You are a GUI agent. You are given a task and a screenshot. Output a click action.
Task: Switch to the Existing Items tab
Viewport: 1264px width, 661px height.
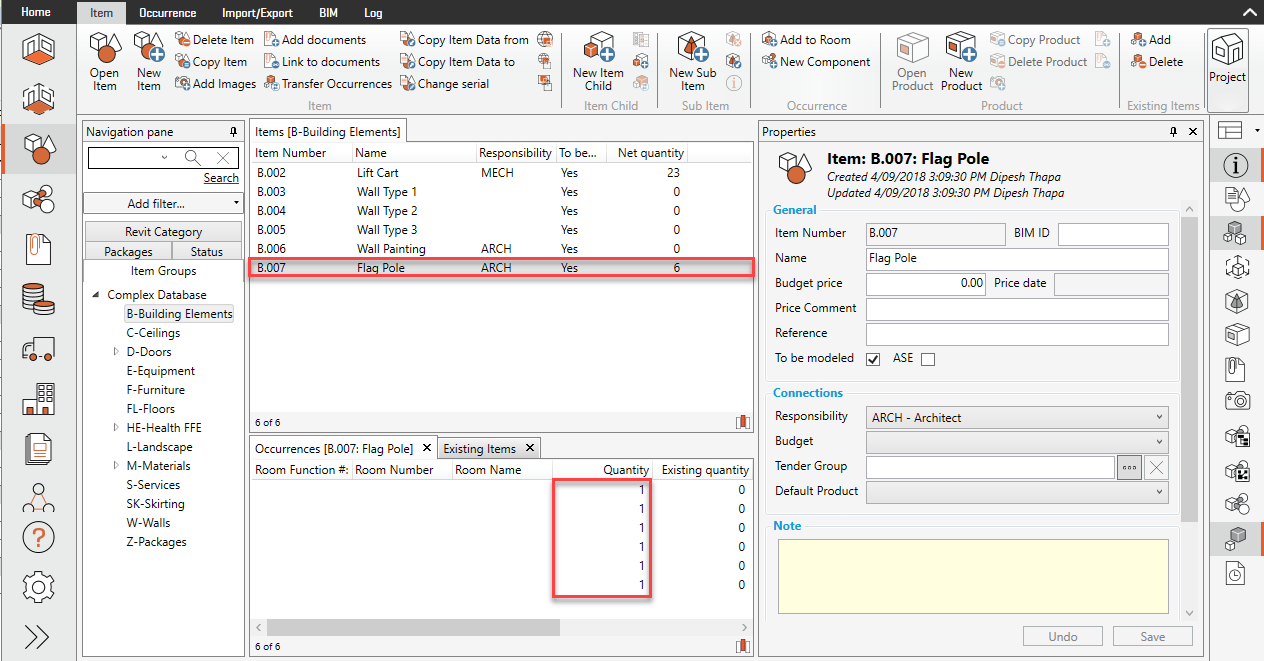tap(480, 449)
